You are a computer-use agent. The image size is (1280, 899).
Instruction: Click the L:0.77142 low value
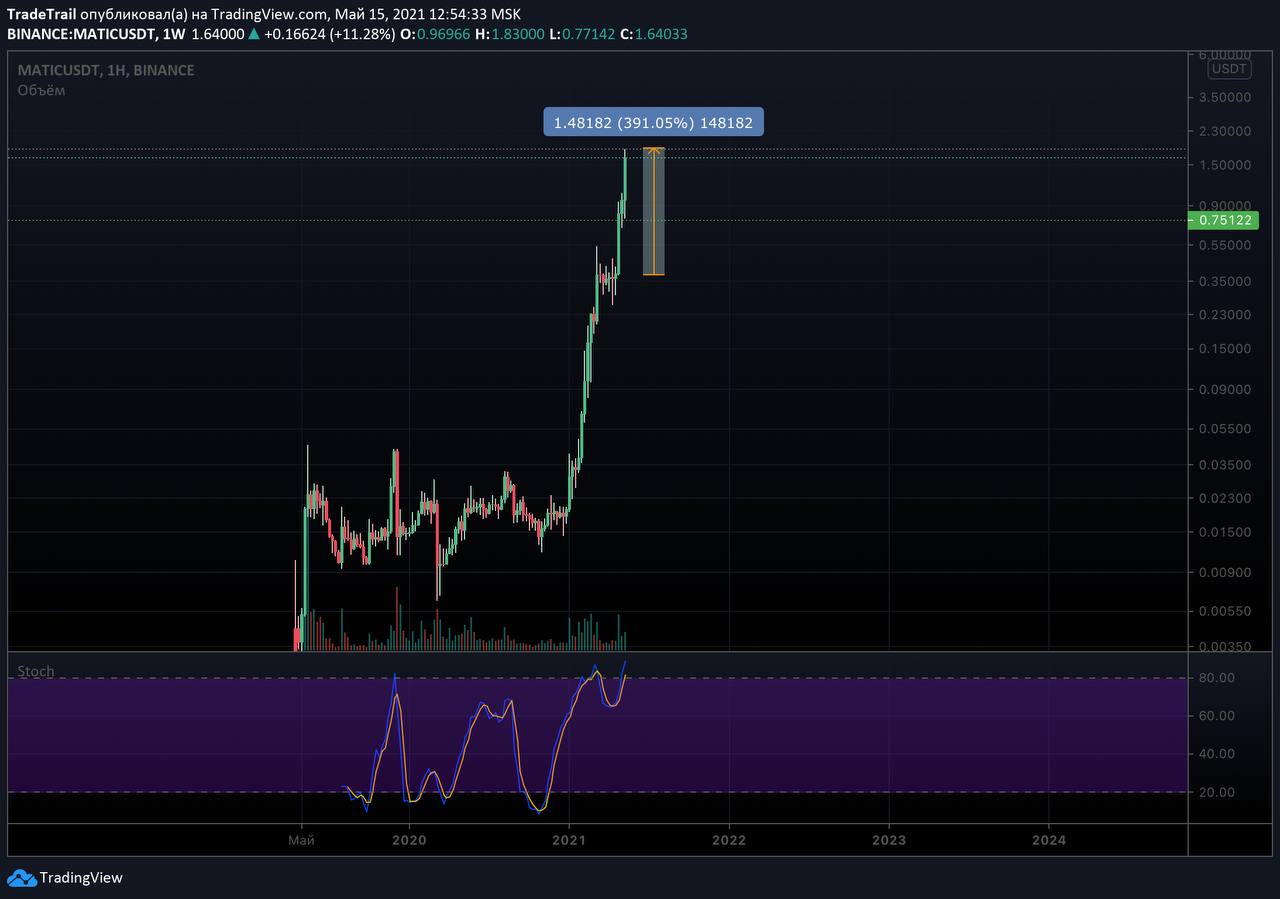tap(582, 34)
